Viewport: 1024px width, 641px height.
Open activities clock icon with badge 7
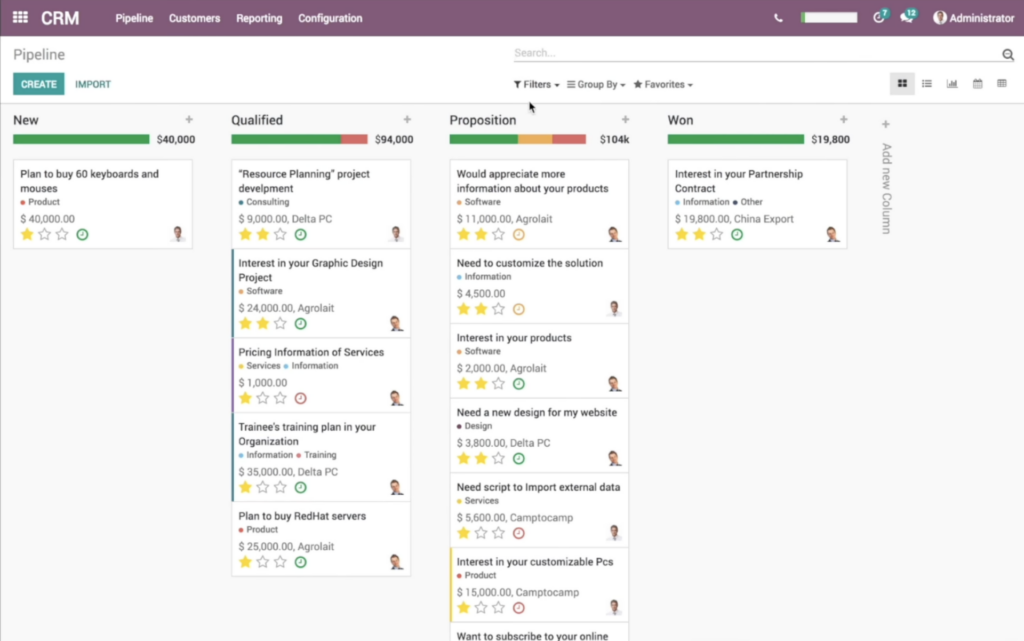click(880, 17)
